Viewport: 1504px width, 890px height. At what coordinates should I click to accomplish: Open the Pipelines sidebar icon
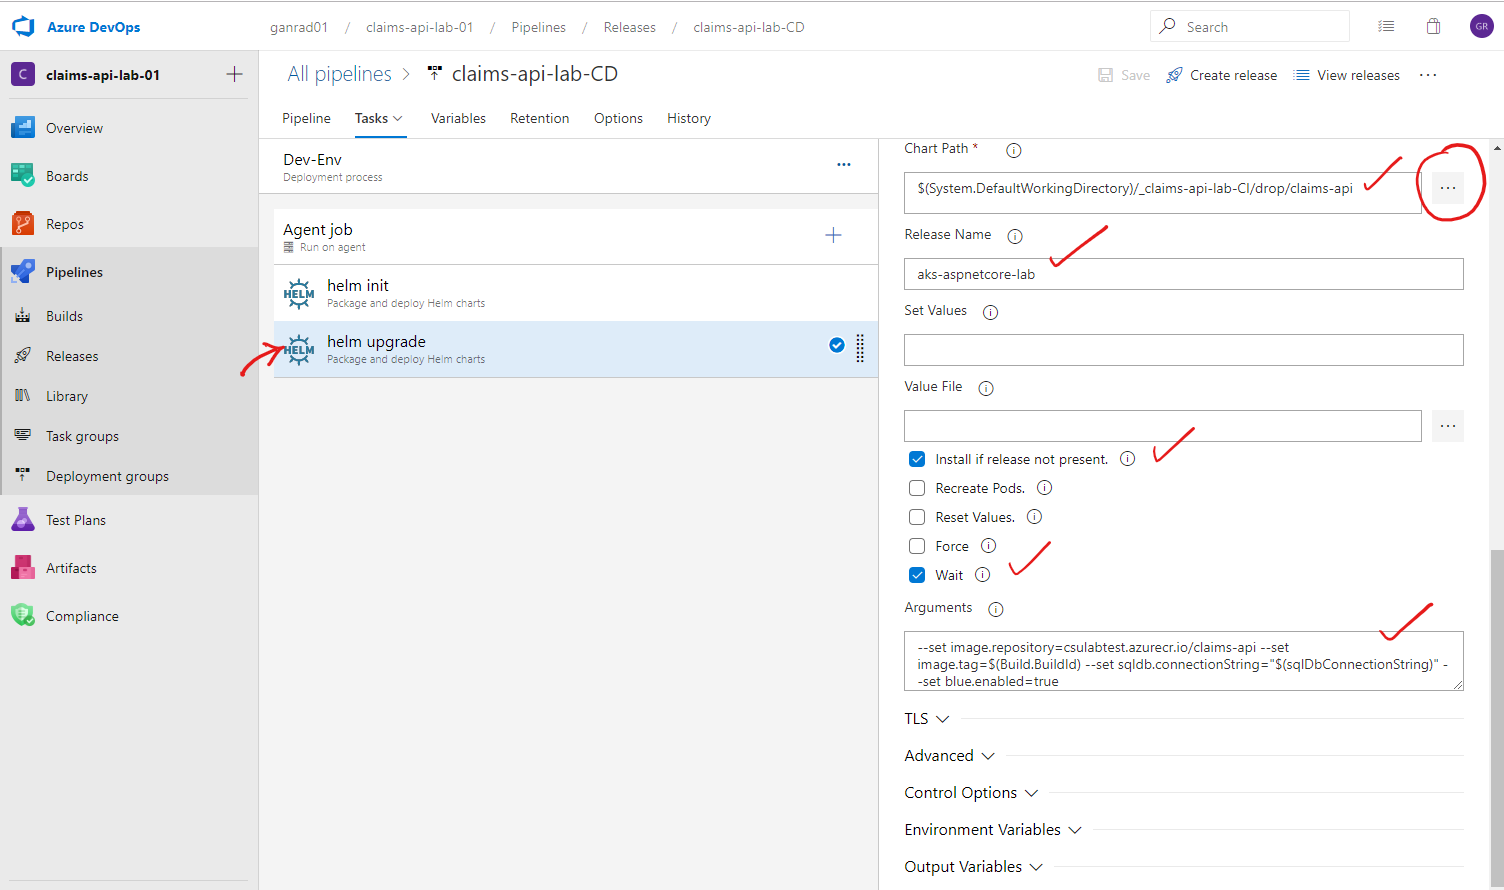(x=23, y=272)
